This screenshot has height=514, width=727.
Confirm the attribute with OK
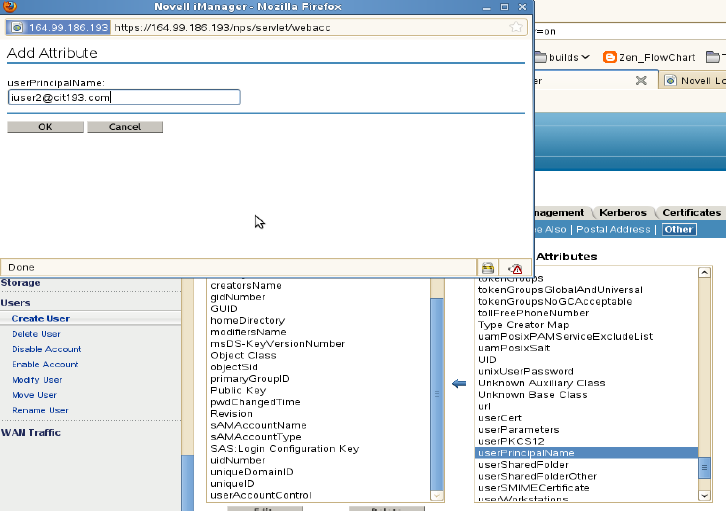click(x=45, y=127)
